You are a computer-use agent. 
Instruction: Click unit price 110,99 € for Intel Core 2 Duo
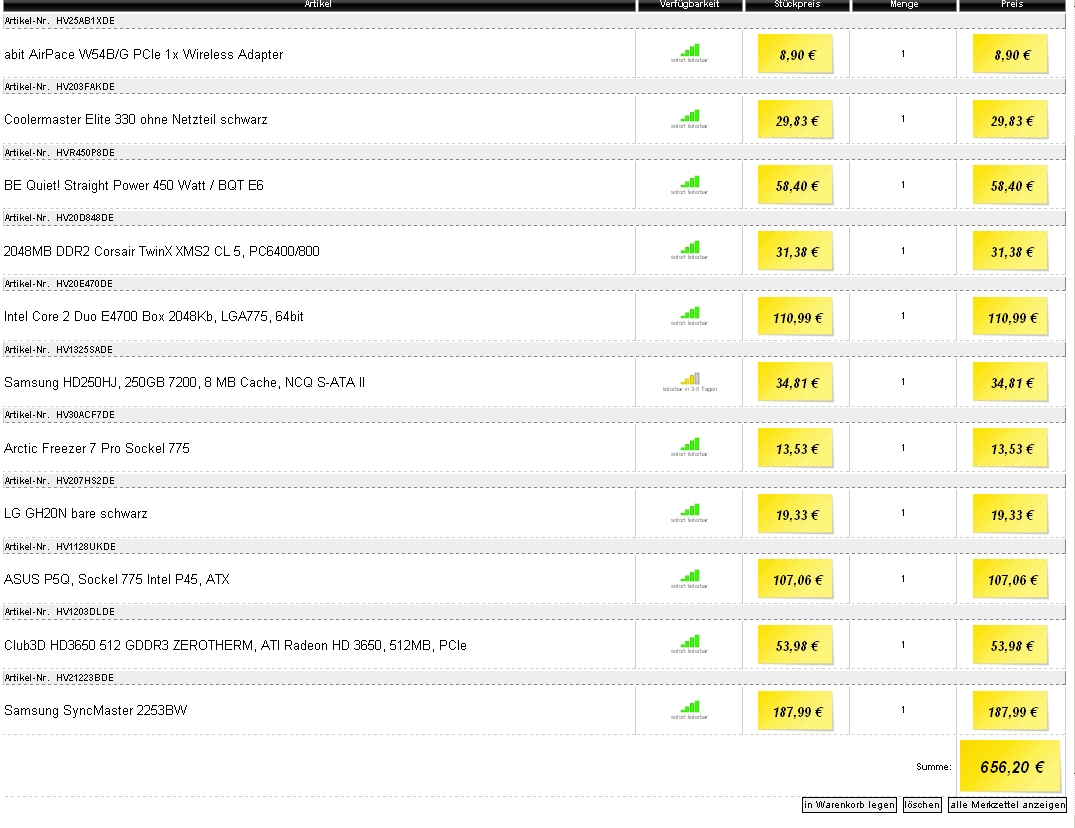(795, 317)
